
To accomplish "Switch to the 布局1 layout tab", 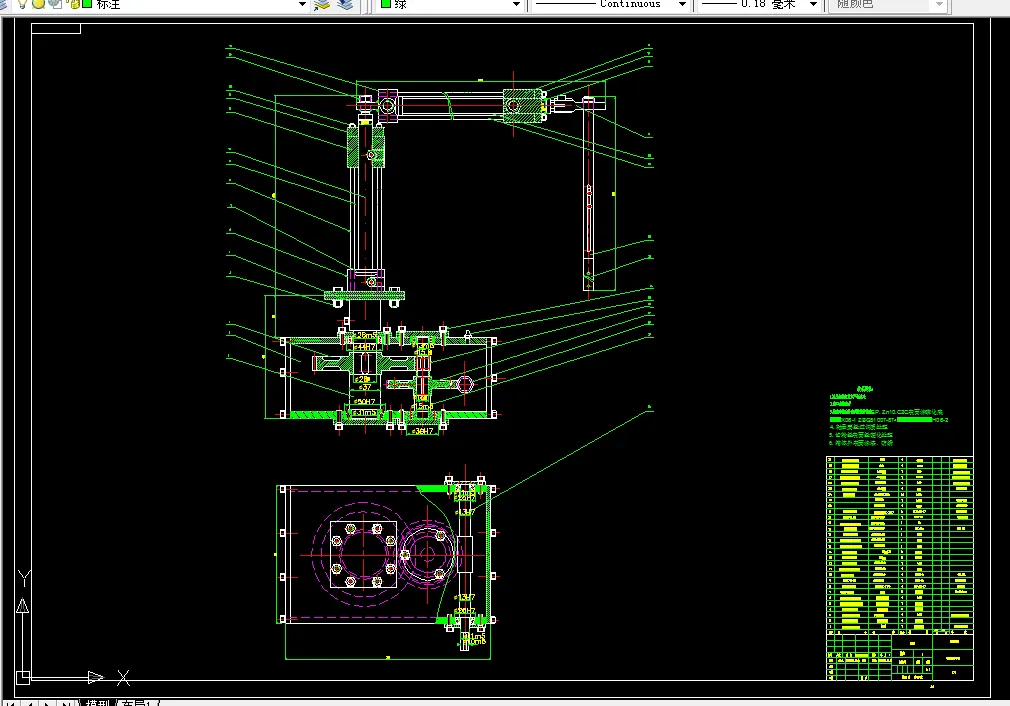I will (135, 703).
